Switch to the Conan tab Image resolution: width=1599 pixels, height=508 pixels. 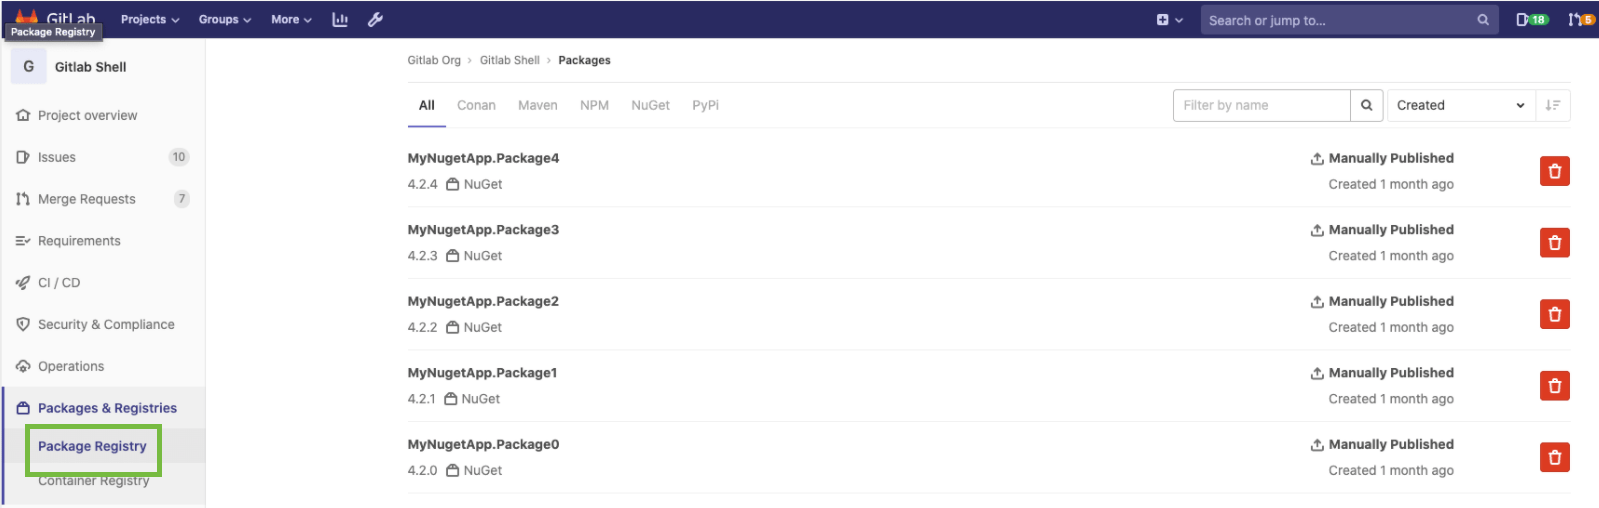pyautogui.click(x=476, y=105)
